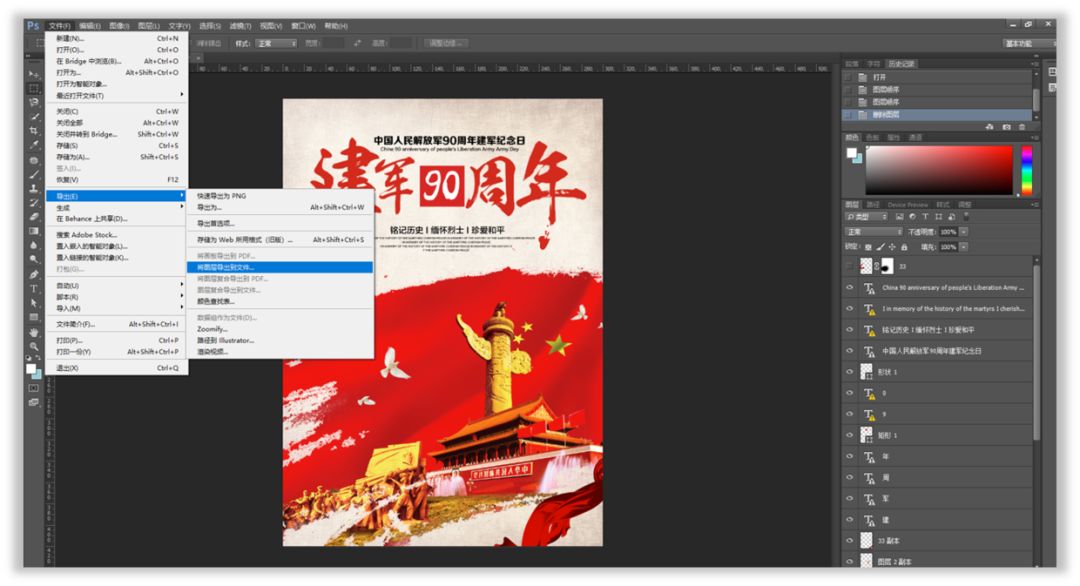Click the layers panel vertical scrollbar
Viewport: 1080px width, 586px height.
pyautogui.click(x=1036, y=351)
